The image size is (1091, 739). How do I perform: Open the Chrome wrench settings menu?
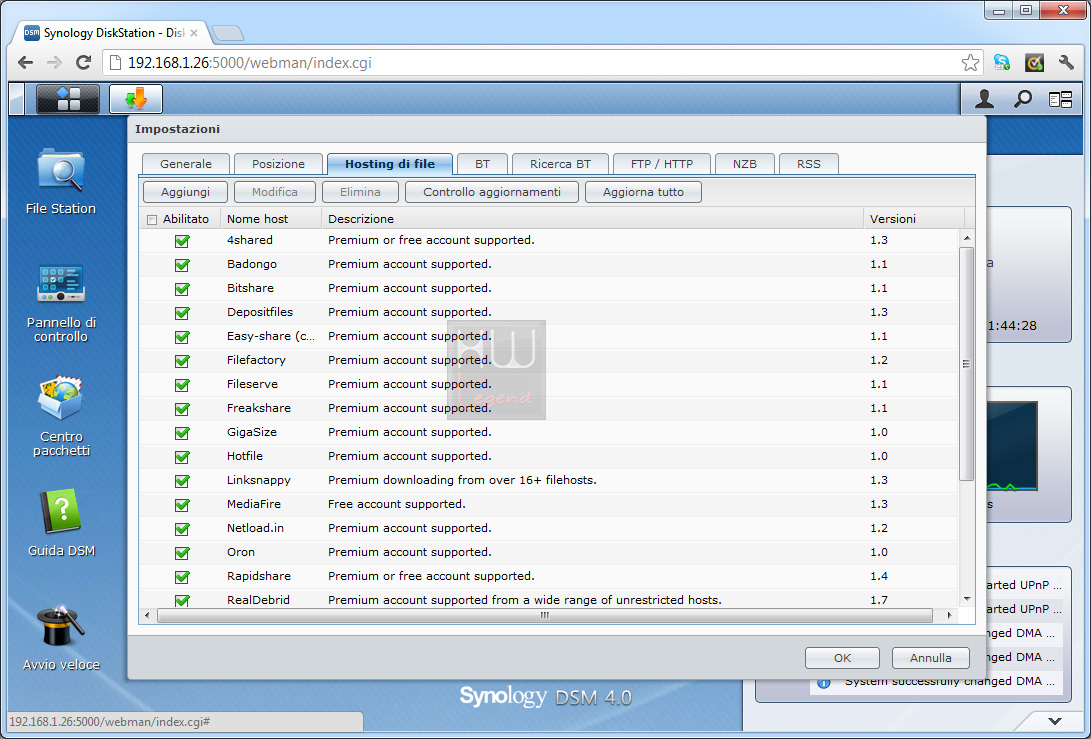click(x=1066, y=63)
